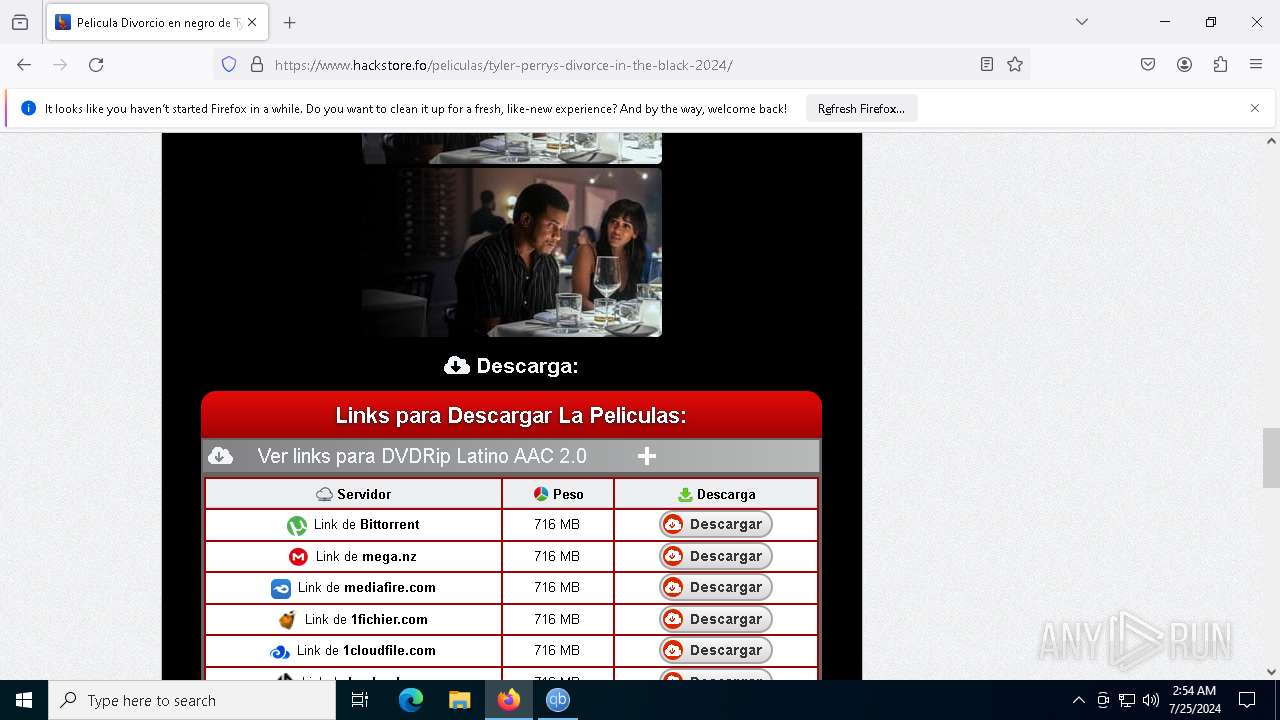Click Link de mega.nz text
Screen dimensions: 1280x720
(x=366, y=556)
